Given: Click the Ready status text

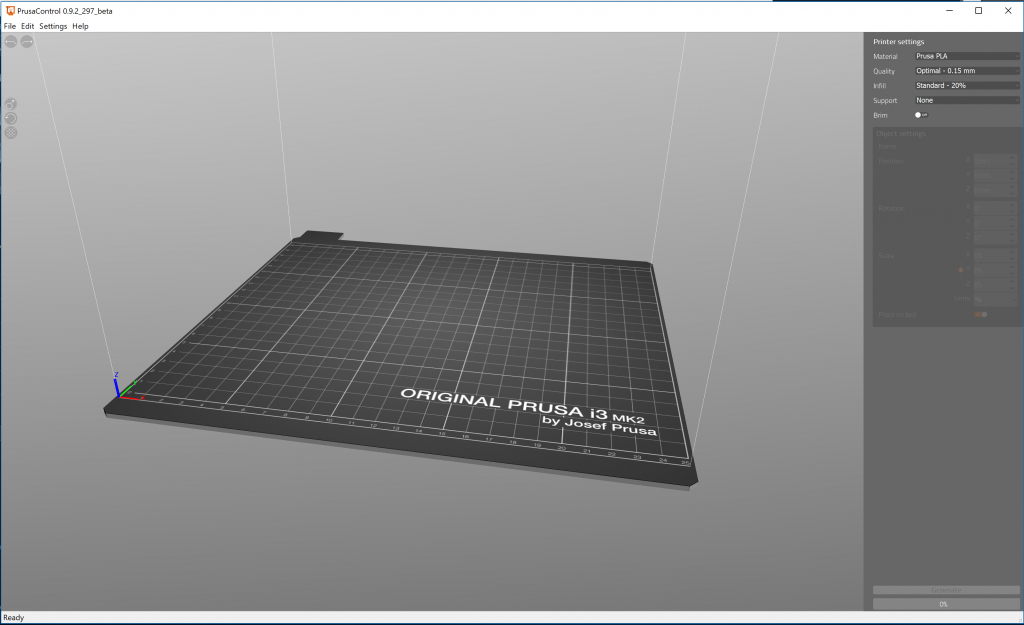Looking at the screenshot, I should tap(14, 618).
